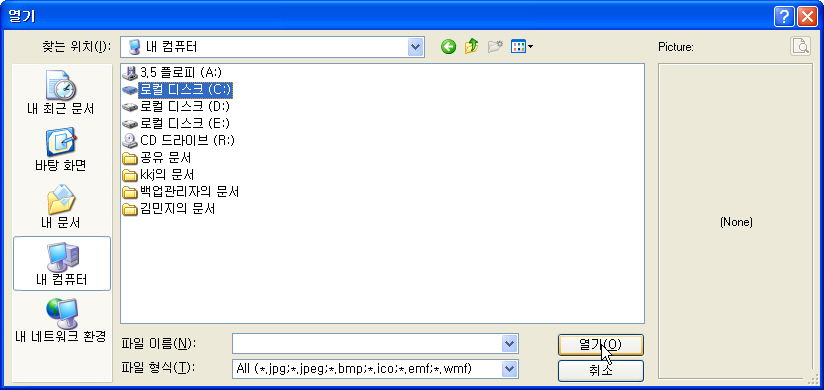
Task: Click the 열기(O) button
Action: (x=601, y=345)
